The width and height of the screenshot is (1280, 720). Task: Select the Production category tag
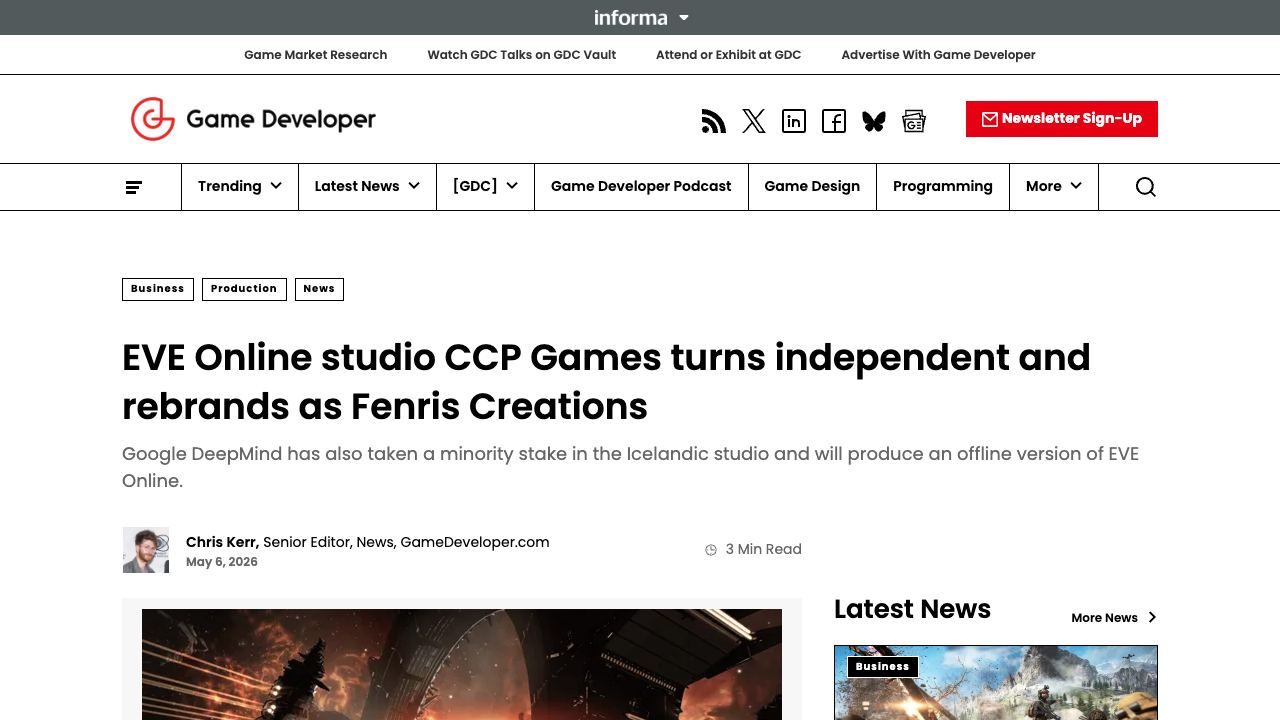point(244,289)
